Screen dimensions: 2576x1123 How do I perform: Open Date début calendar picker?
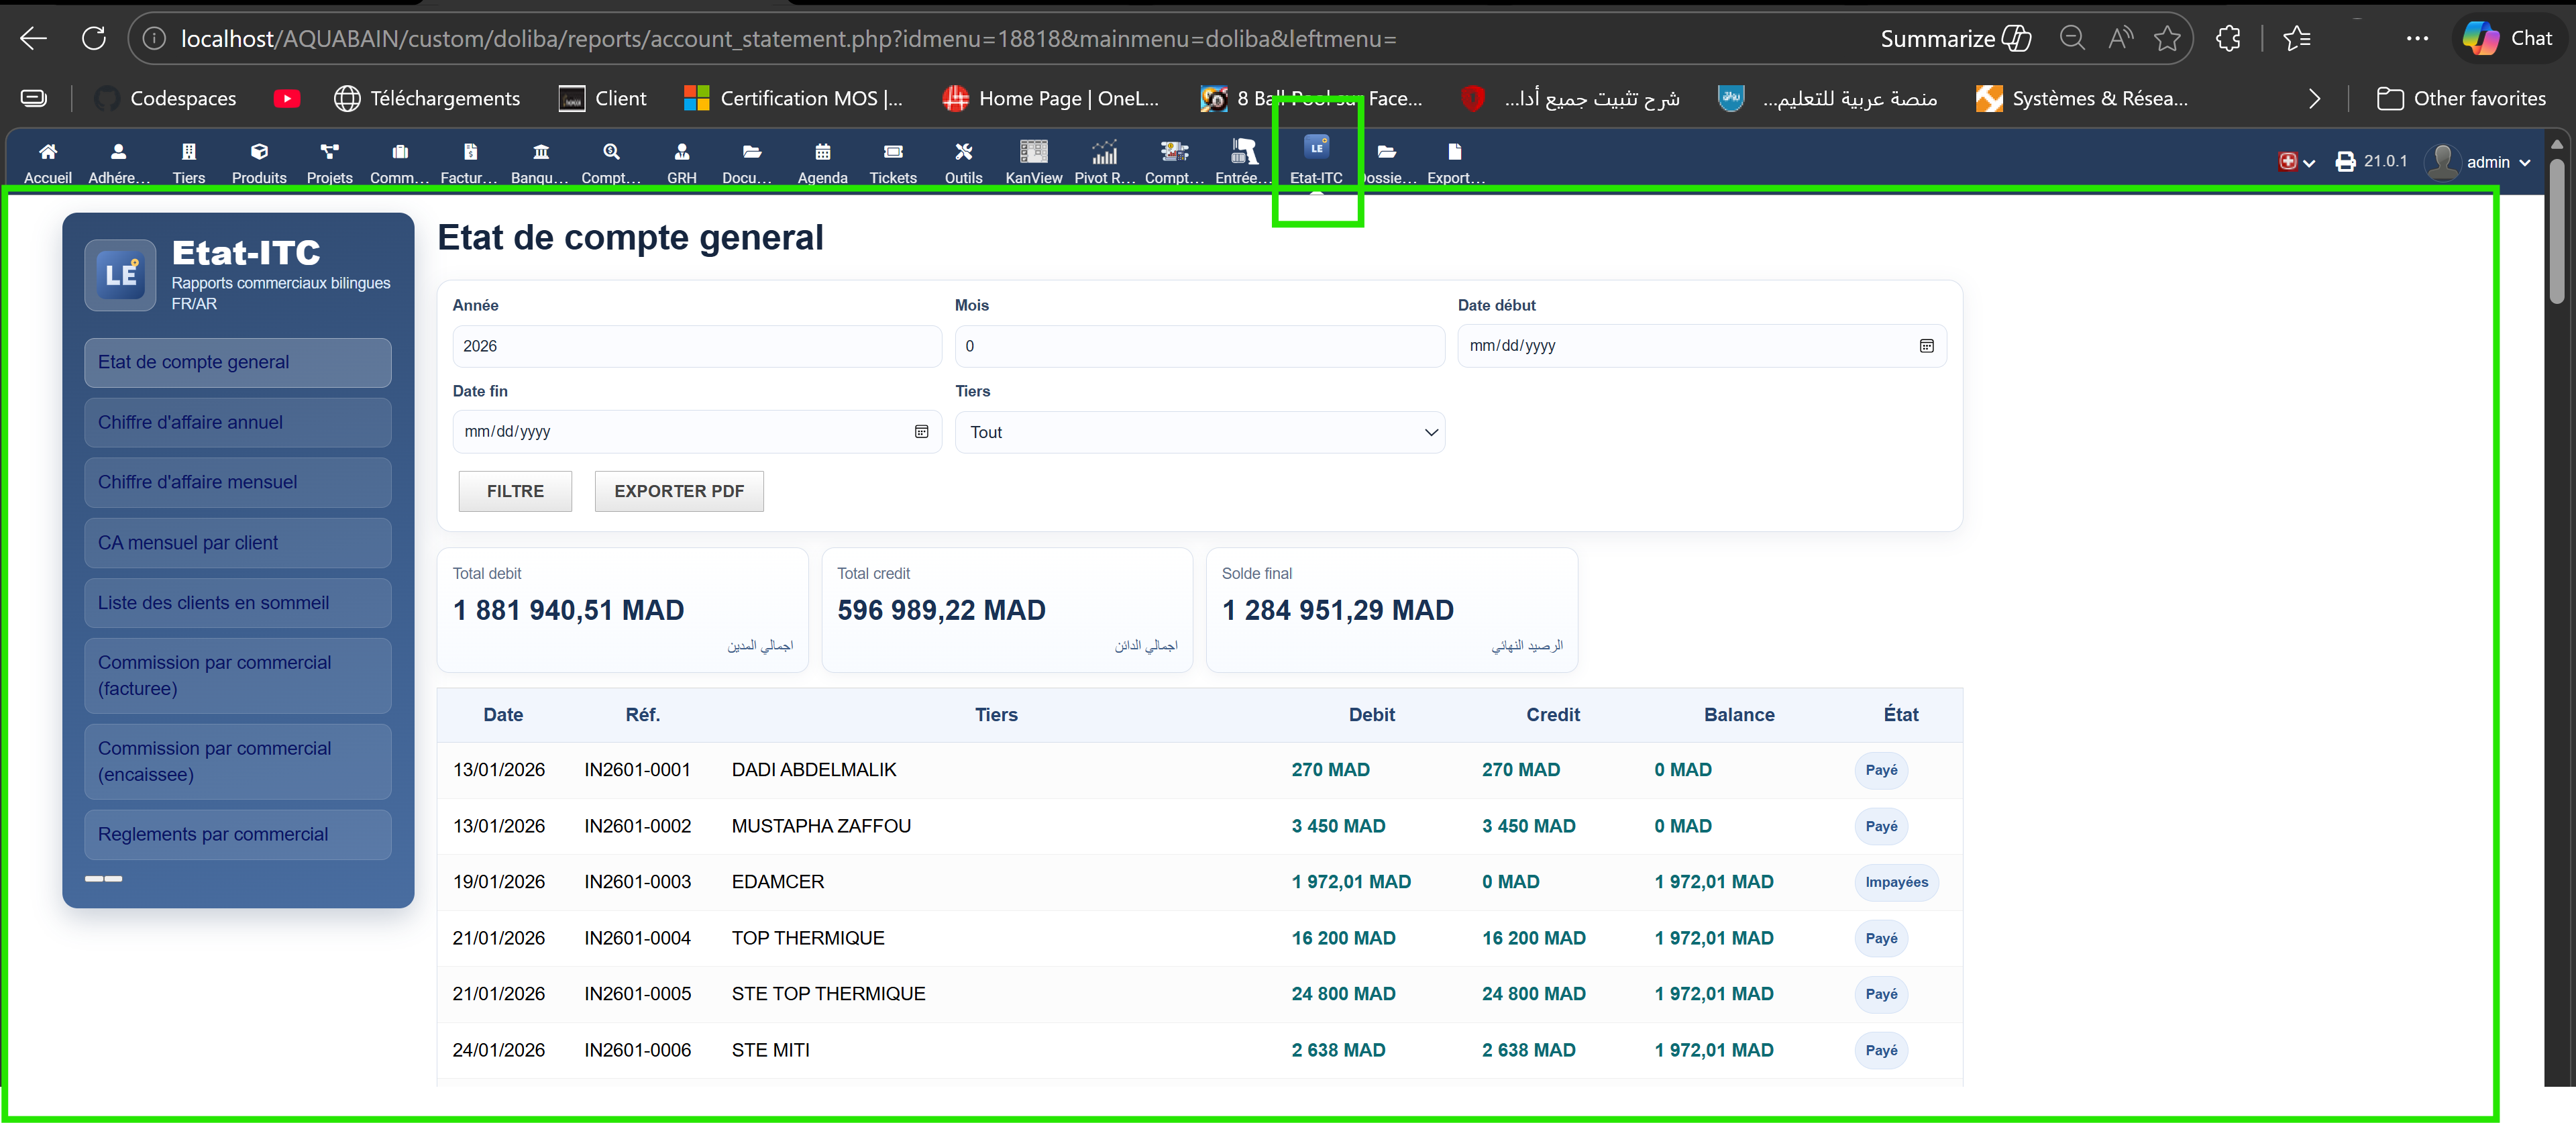1926,346
